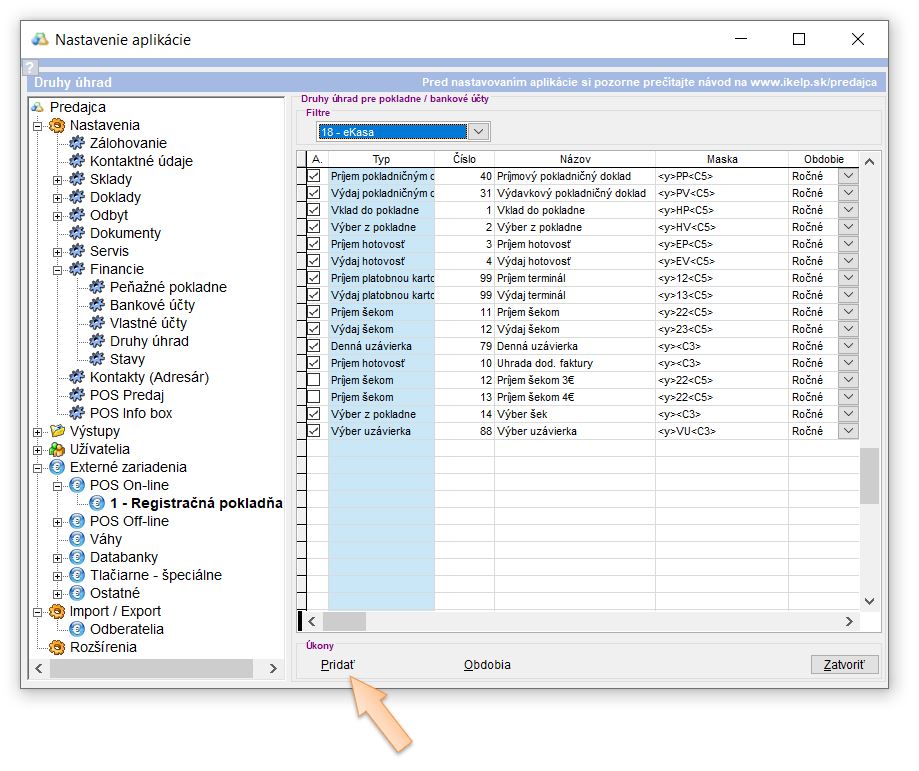
Task: Click the folder icon next to Výstupy
Action: 57,431
